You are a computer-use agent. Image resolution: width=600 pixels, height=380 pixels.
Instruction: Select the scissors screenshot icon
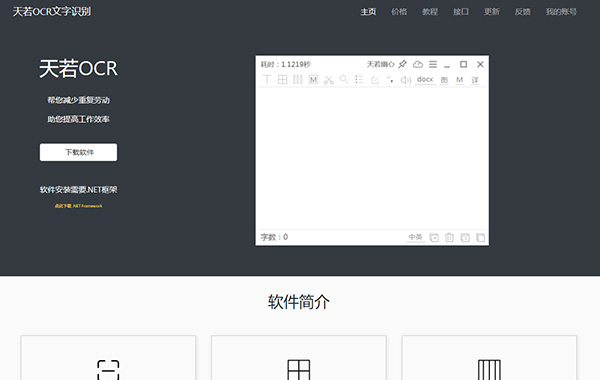329,80
